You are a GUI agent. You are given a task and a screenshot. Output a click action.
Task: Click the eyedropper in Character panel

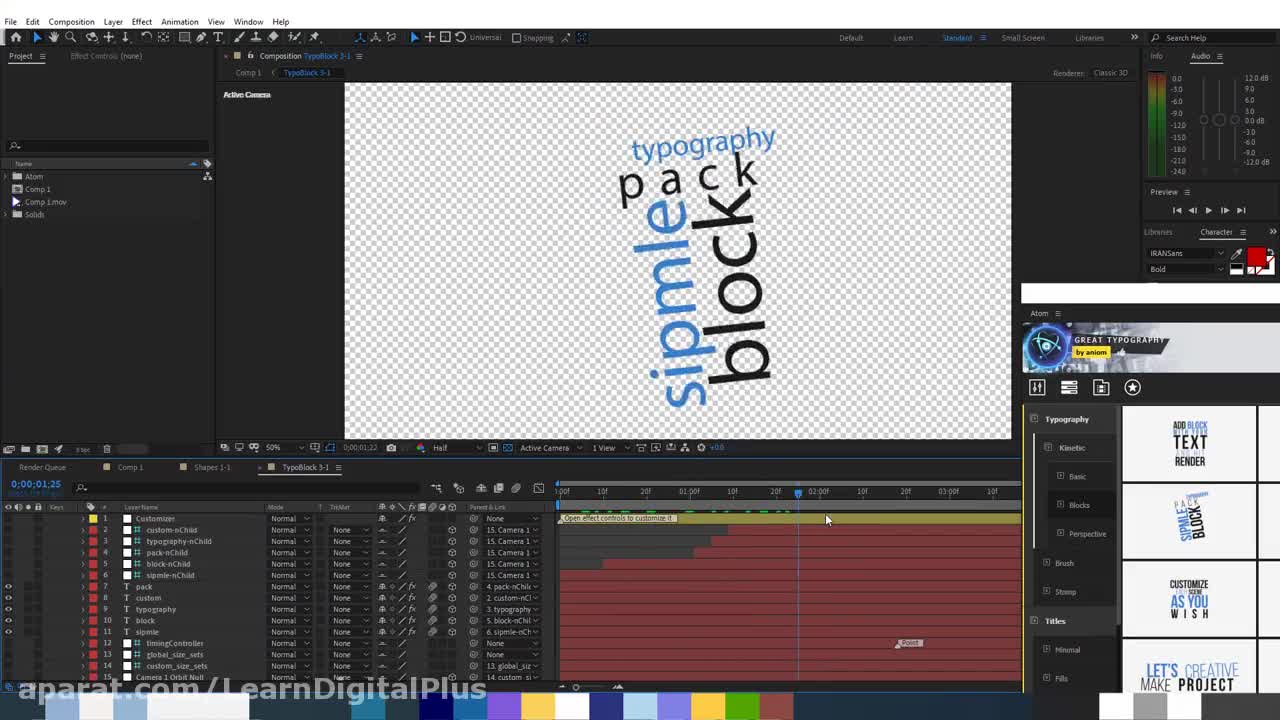pyautogui.click(x=1236, y=254)
